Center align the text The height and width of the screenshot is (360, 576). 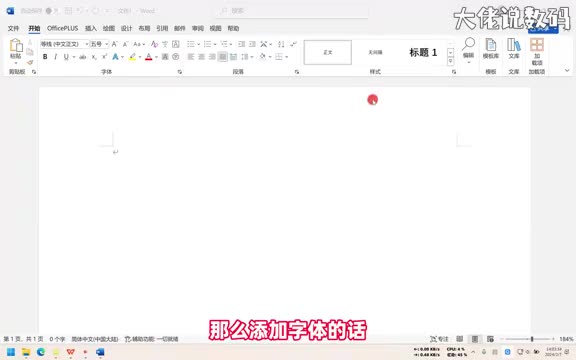(x=201, y=57)
